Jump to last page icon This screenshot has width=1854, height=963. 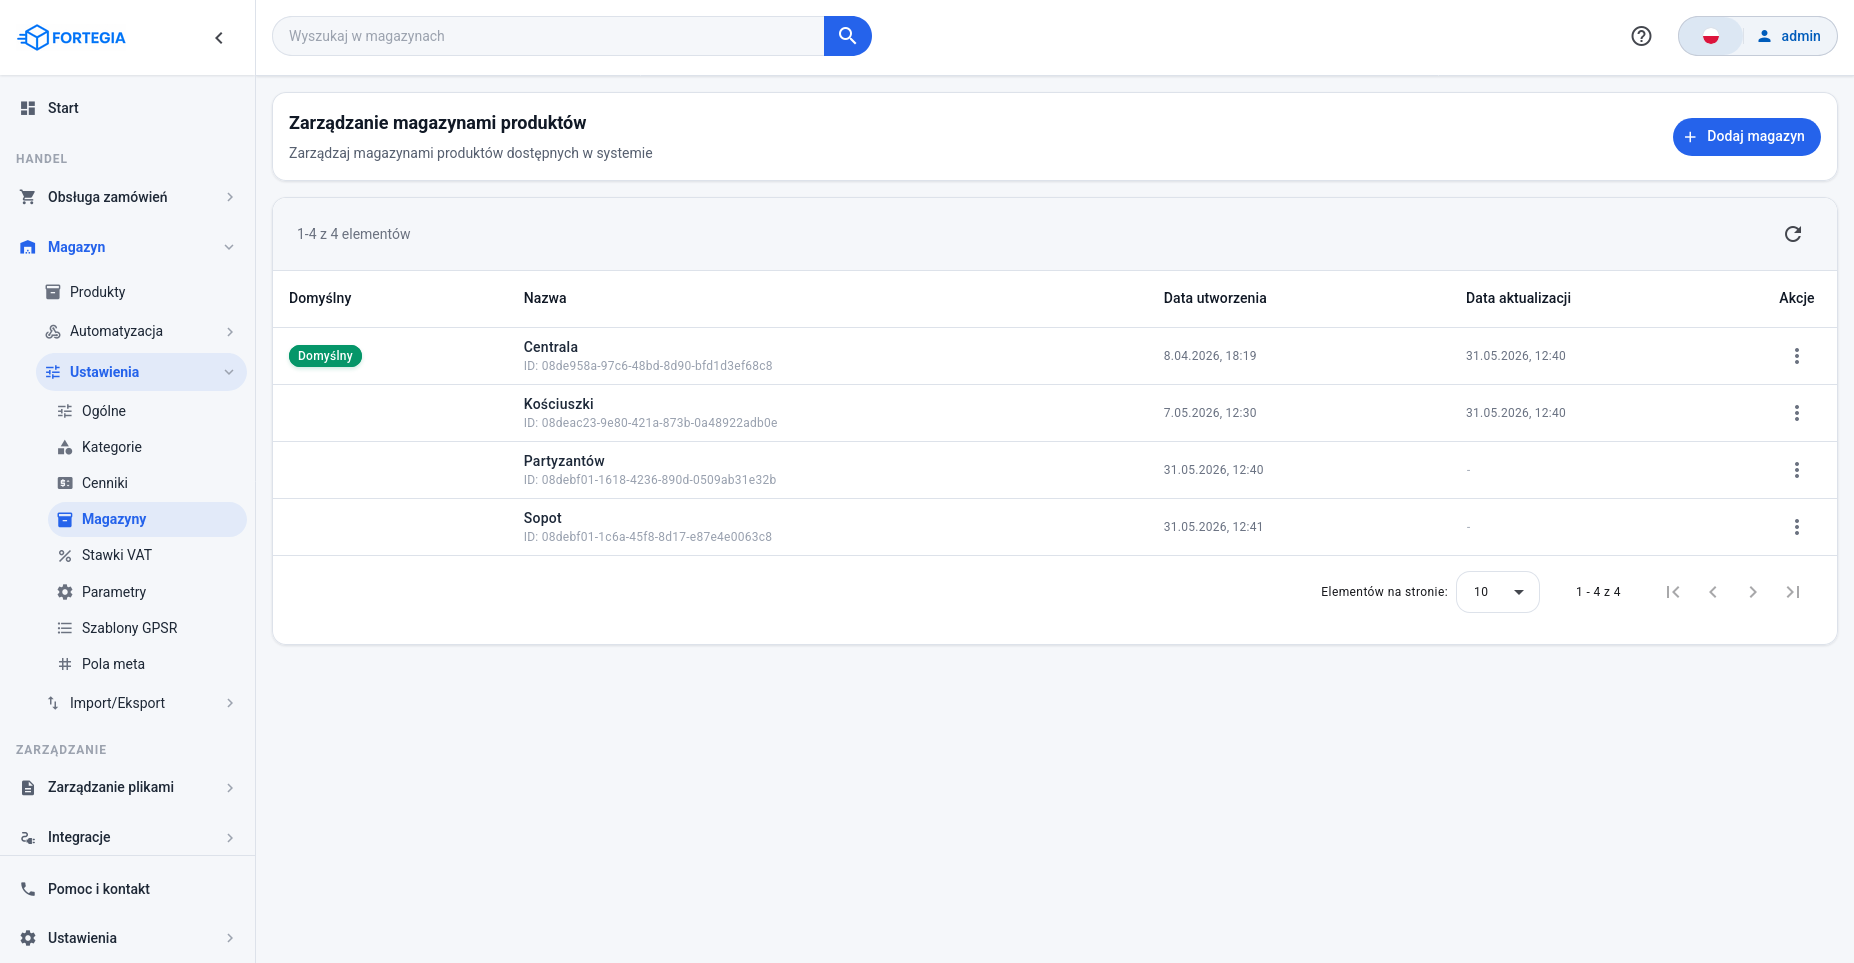1793,592
